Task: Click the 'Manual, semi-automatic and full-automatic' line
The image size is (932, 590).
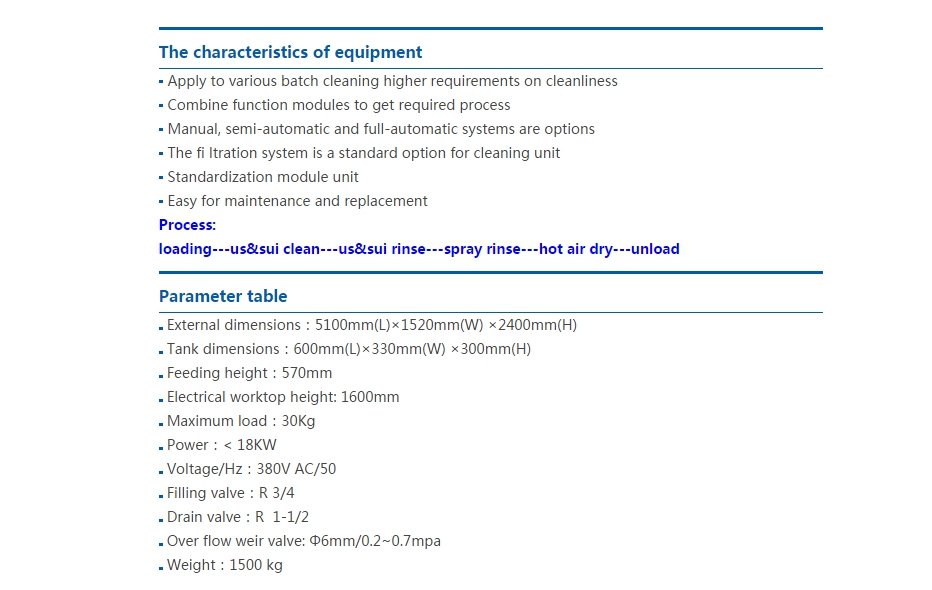Action: 381,129
